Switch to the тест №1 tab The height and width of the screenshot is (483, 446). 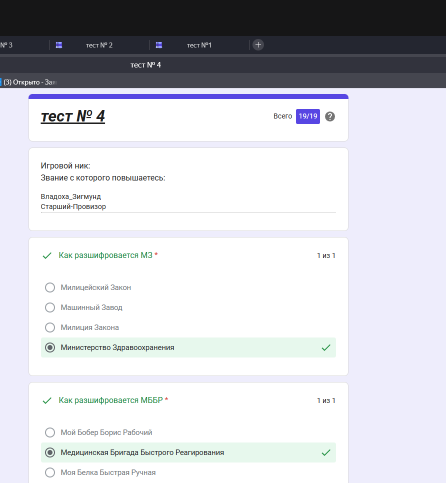click(x=199, y=45)
